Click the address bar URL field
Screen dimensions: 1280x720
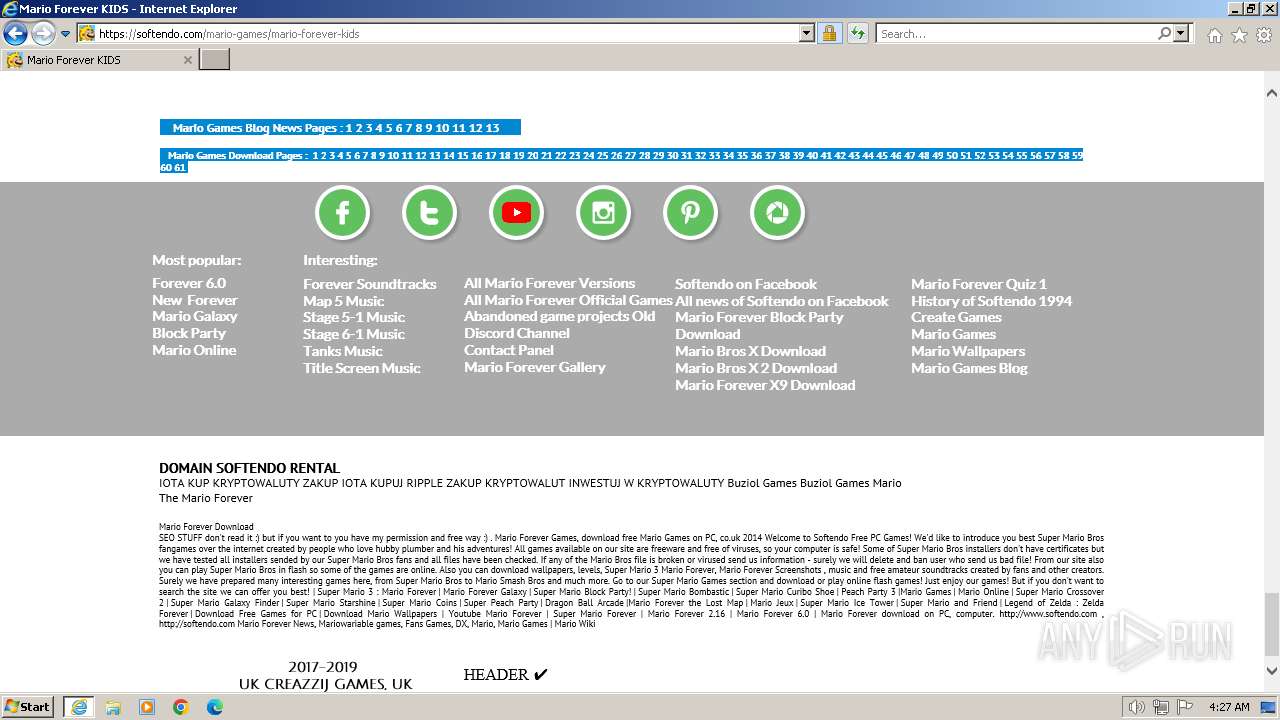pyautogui.click(x=445, y=33)
